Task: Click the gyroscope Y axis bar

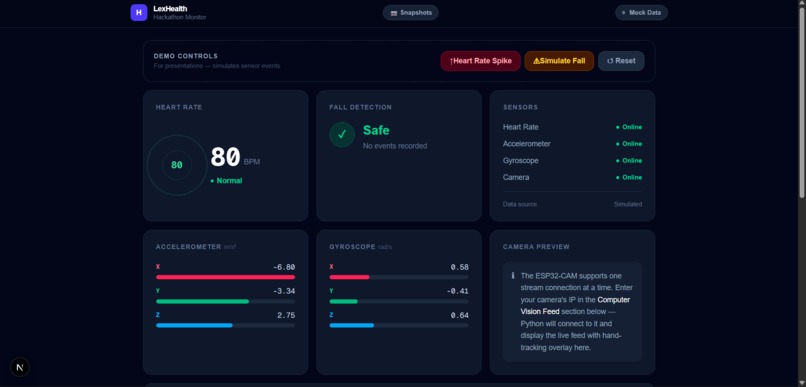Action: coord(399,301)
